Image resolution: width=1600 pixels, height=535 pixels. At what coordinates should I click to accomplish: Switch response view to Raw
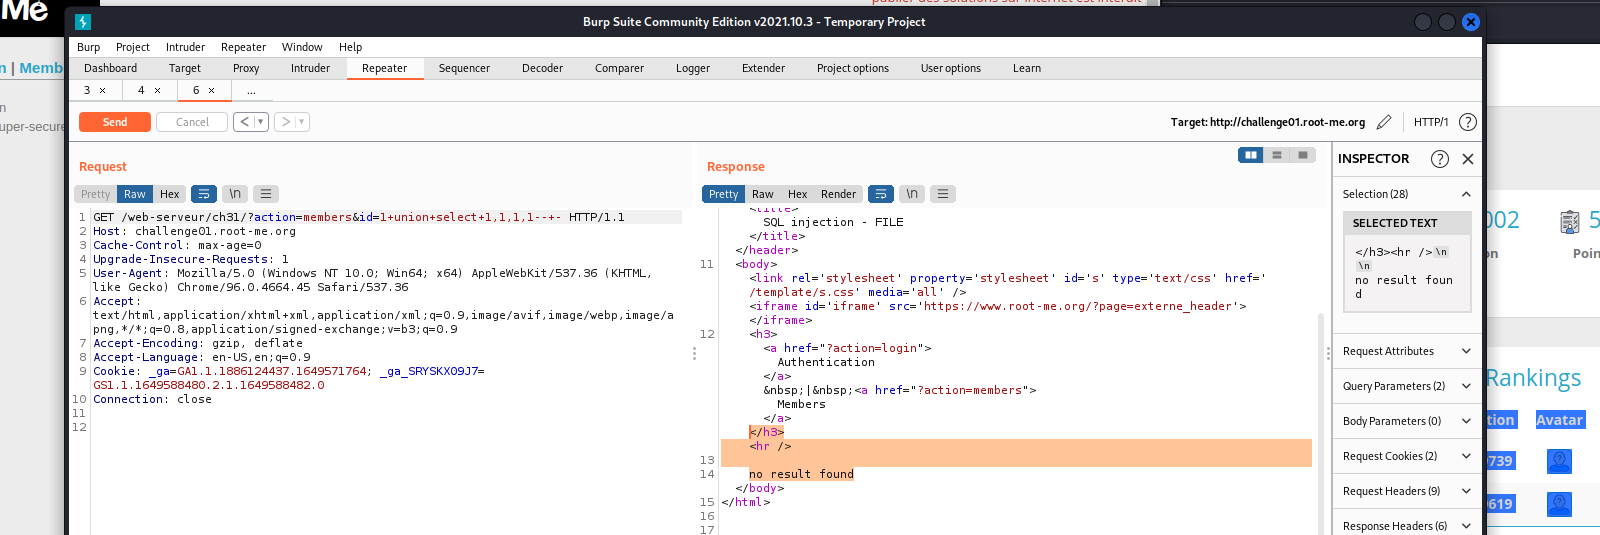[763, 194]
